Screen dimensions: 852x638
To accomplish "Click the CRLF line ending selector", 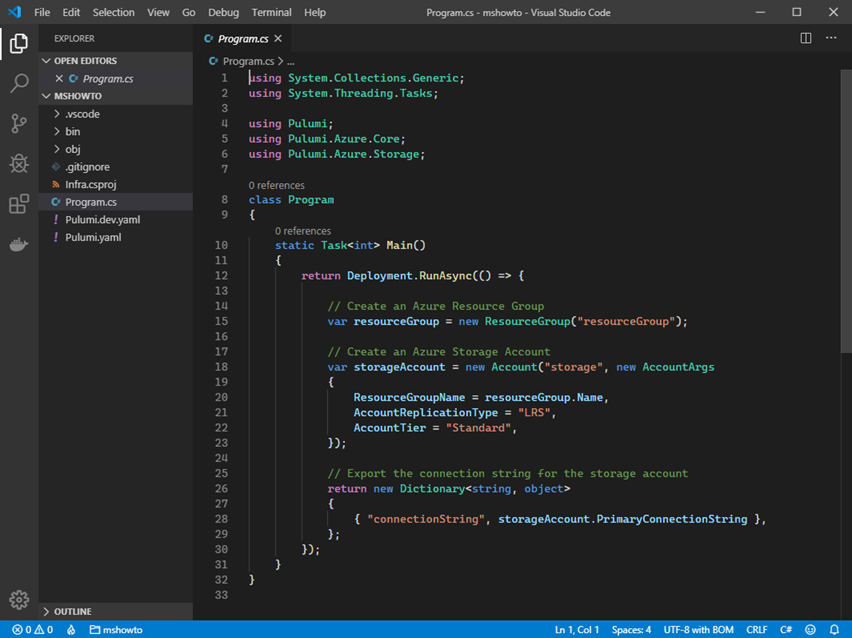I will tap(757, 630).
